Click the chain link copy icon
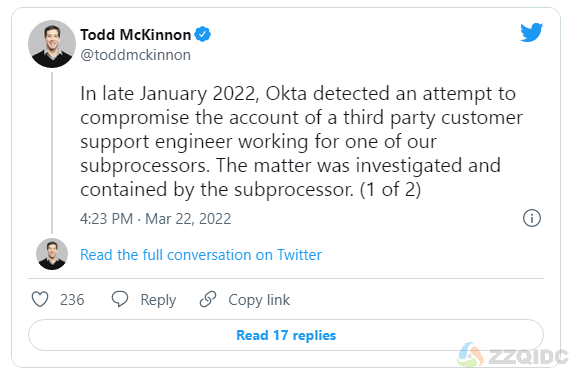The height and width of the screenshot is (369, 580). point(208,299)
